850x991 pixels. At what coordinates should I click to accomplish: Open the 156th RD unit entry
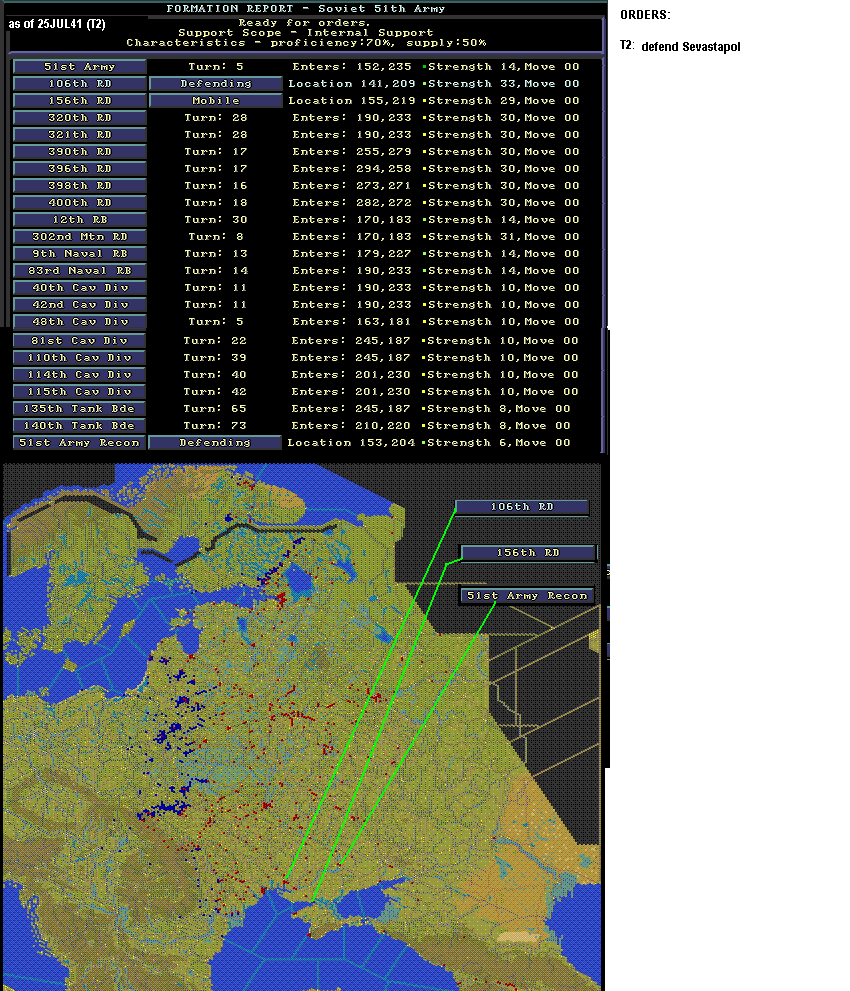coord(80,100)
